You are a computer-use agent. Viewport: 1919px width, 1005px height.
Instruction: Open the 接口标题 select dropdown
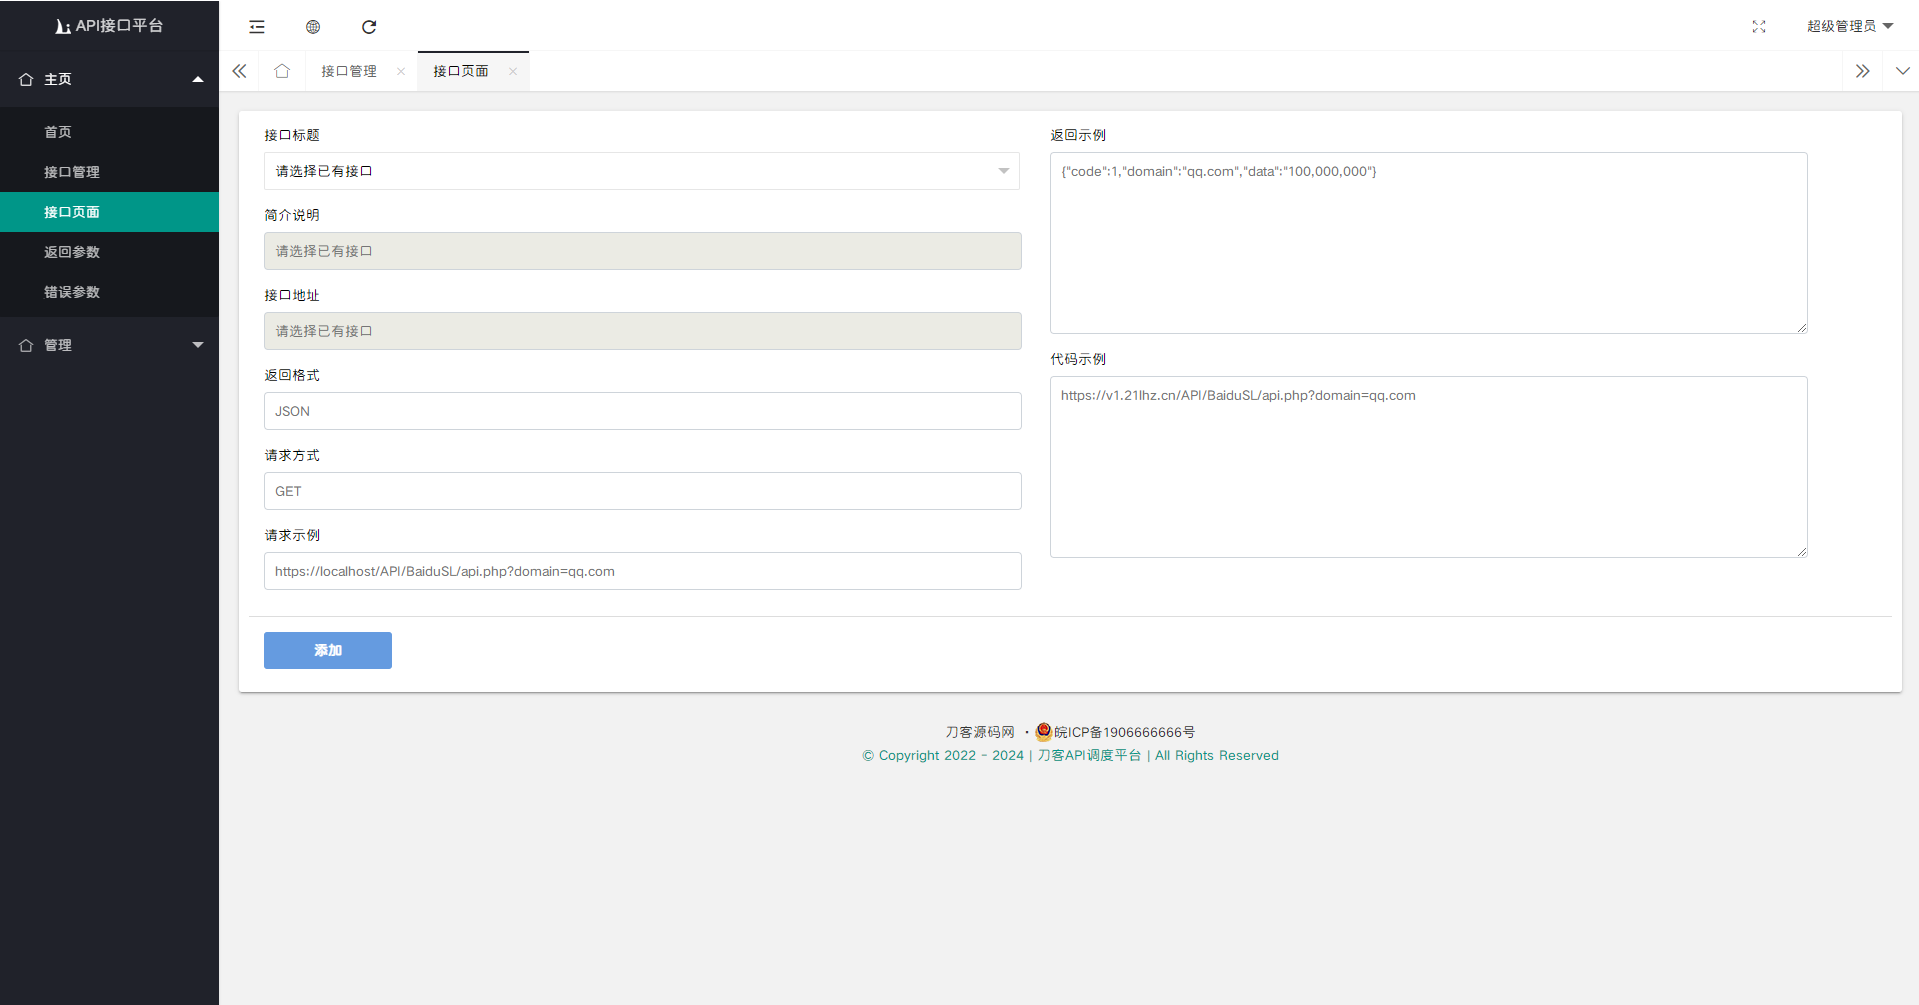(x=641, y=171)
